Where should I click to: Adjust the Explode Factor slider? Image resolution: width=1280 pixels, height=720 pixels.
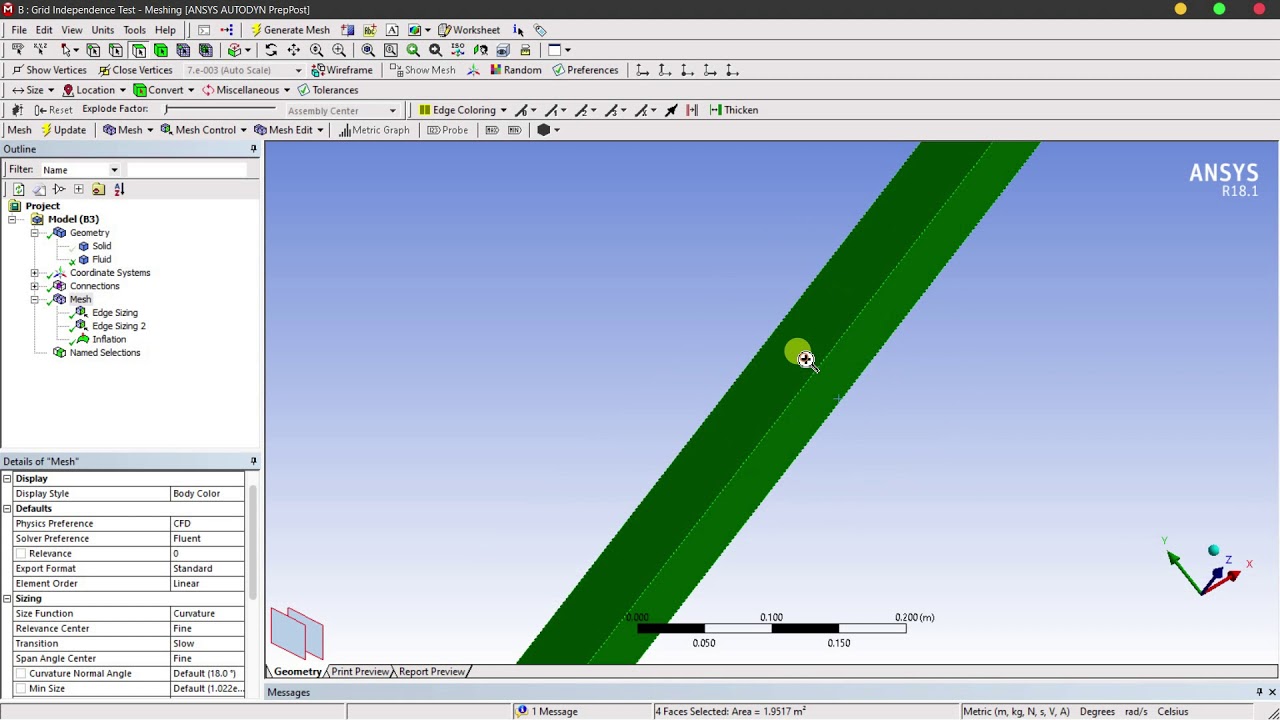click(x=220, y=109)
